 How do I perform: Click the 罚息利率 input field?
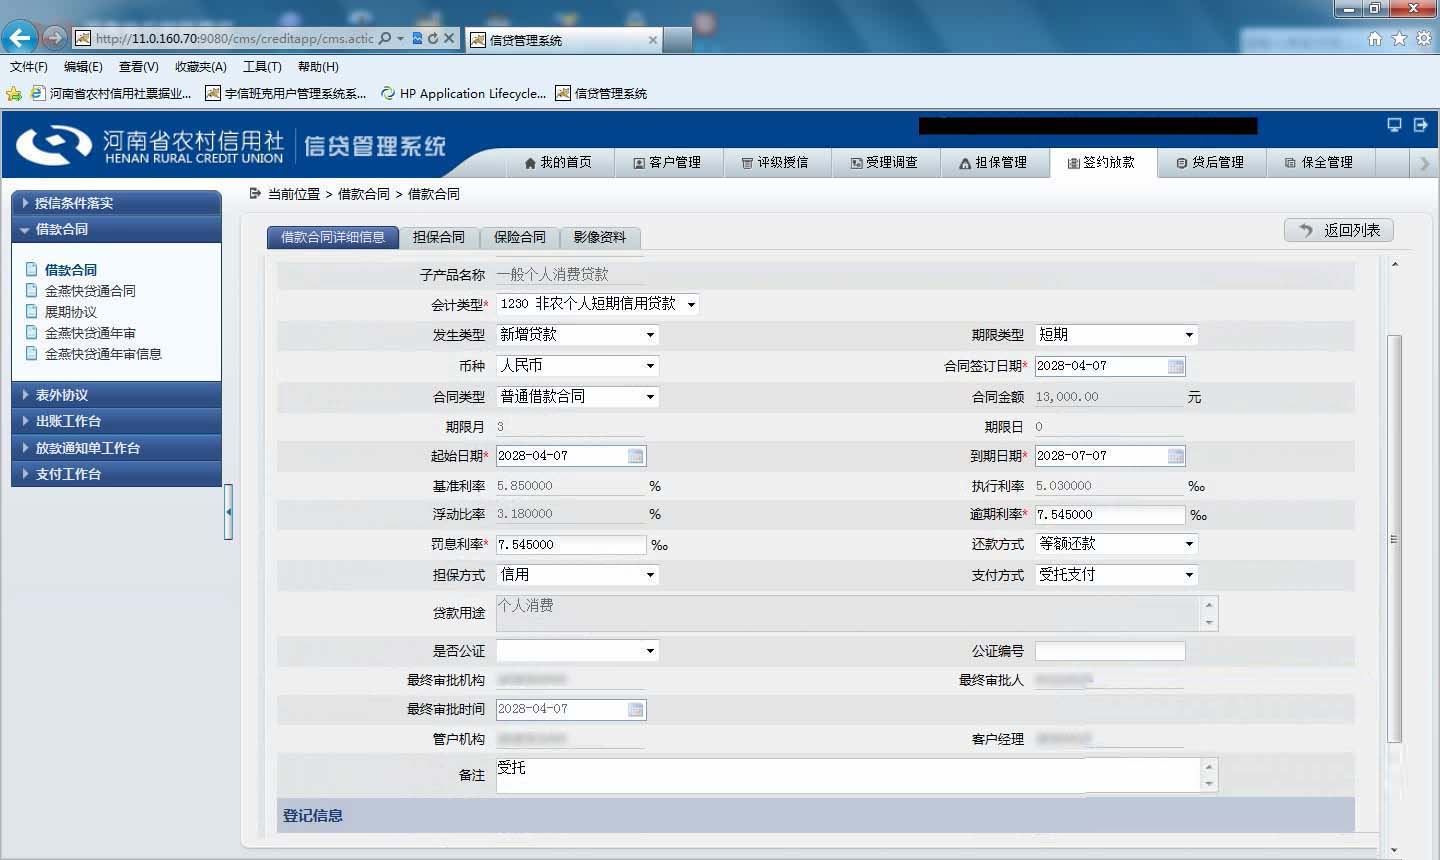point(571,545)
